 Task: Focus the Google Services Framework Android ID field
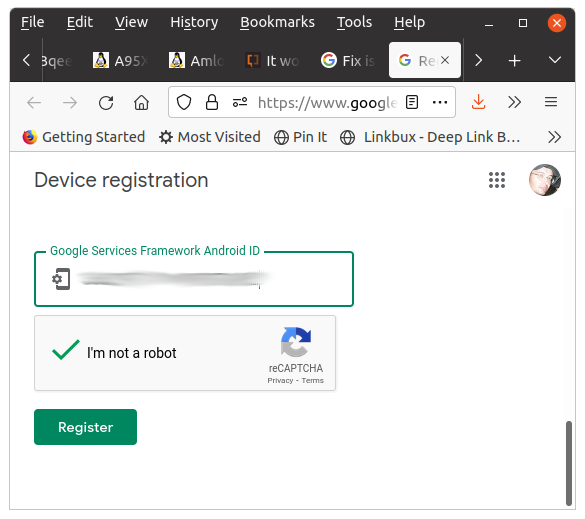coord(194,279)
